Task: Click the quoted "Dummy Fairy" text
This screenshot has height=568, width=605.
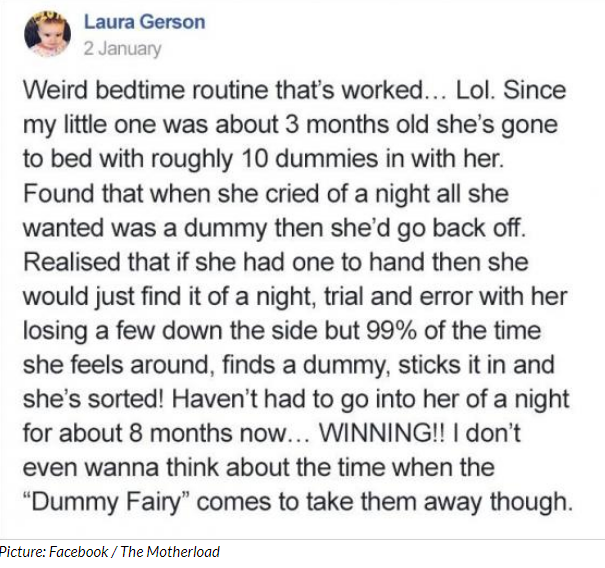Action: [105, 502]
